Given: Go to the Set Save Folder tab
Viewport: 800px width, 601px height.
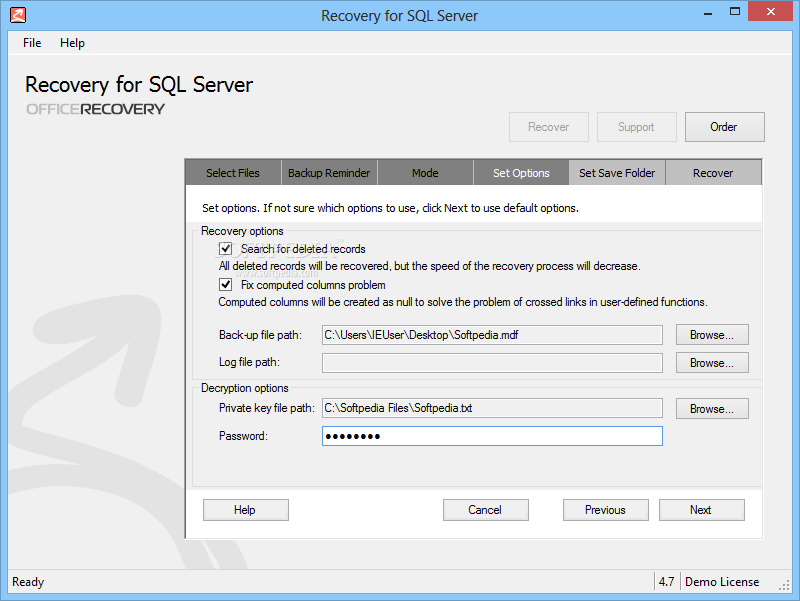Looking at the screenshot, I should coord(617,173).
